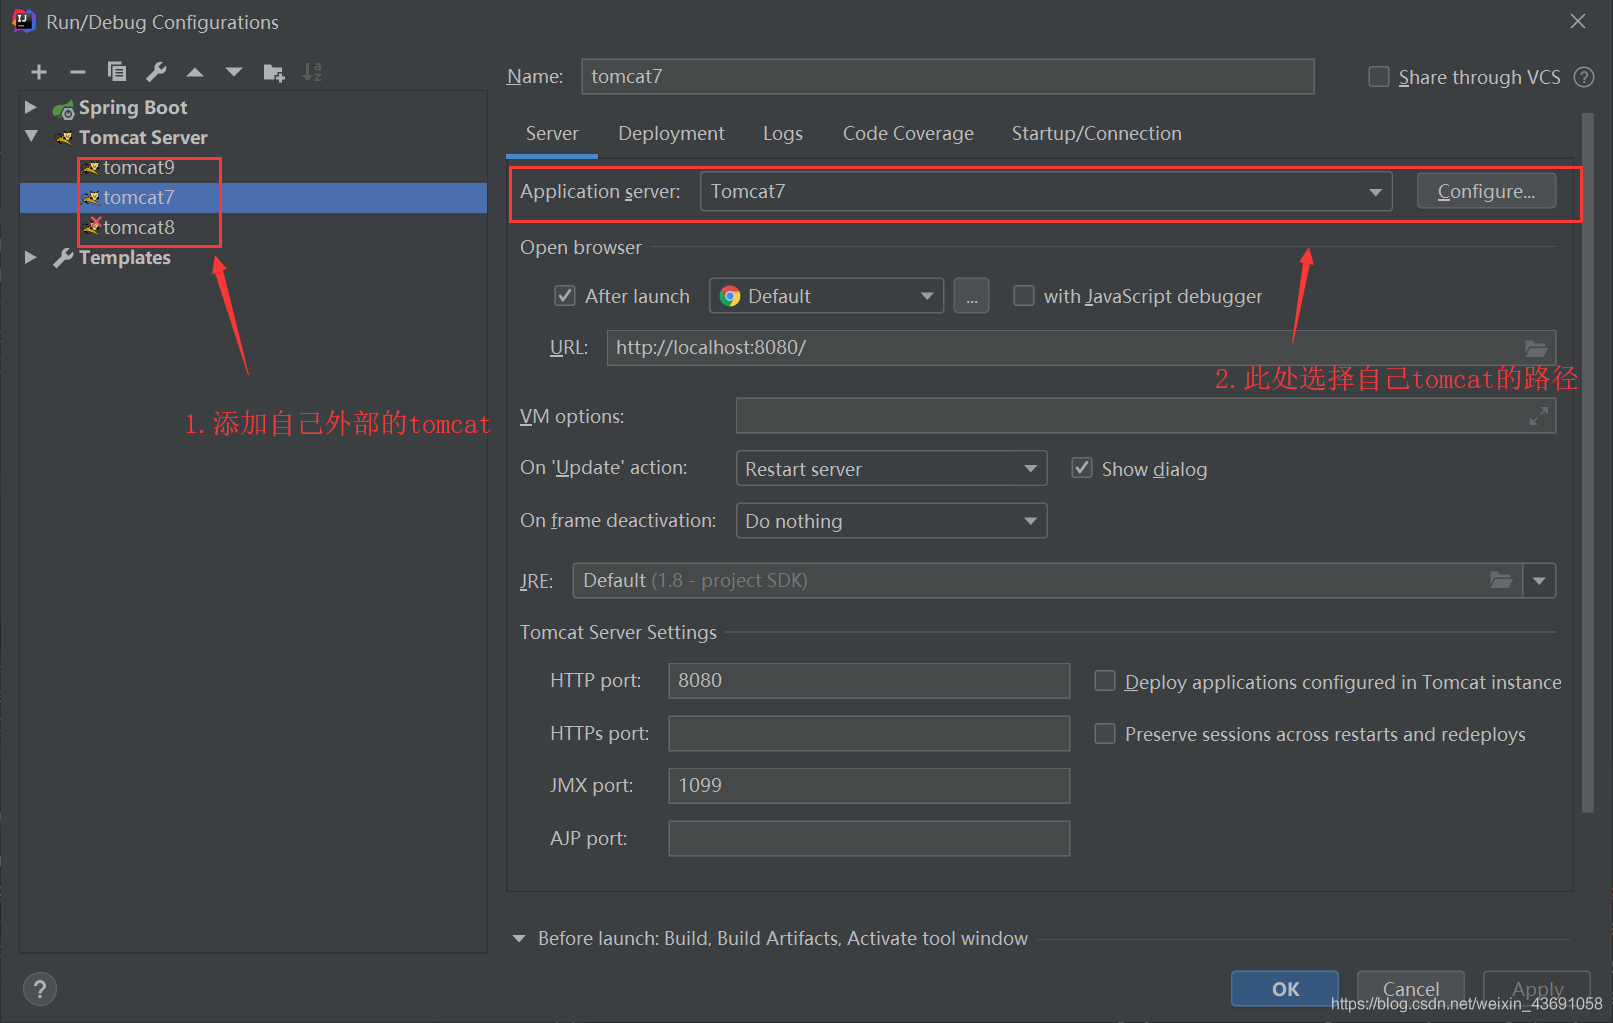Switch to the Logs tab
This screenshot has height=1023, width=1613.
pyautogui.click(x=783, y=134)
